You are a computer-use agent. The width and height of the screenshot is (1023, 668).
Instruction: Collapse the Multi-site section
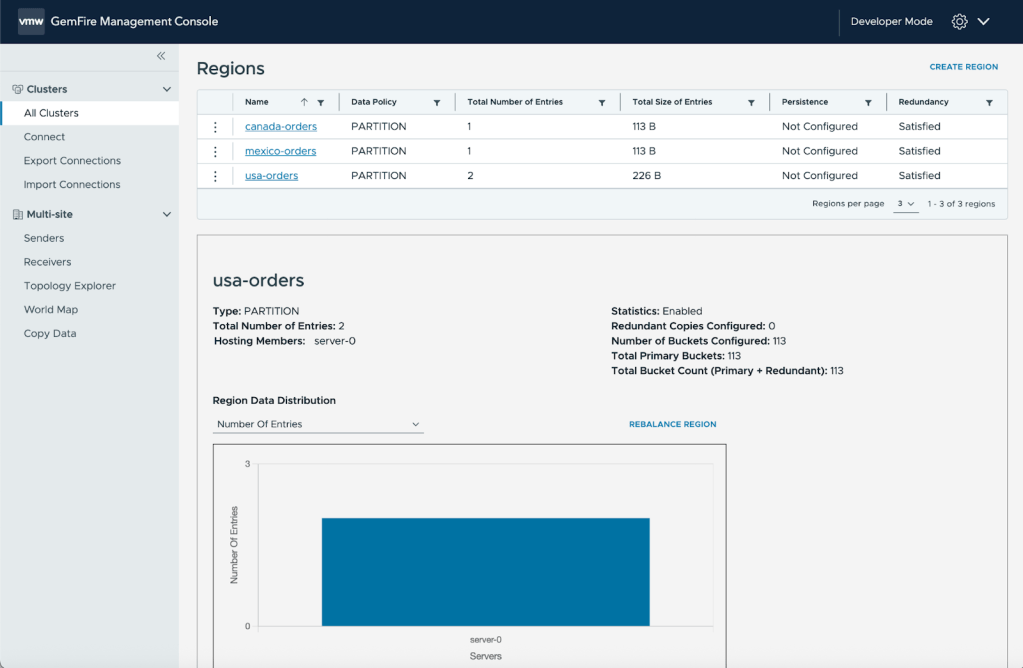point(167,214)
